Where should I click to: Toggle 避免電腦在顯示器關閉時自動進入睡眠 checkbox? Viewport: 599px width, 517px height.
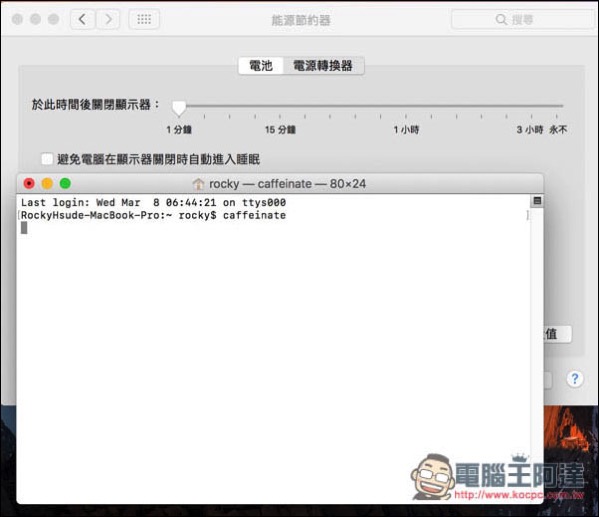click(x=47, y=159)
